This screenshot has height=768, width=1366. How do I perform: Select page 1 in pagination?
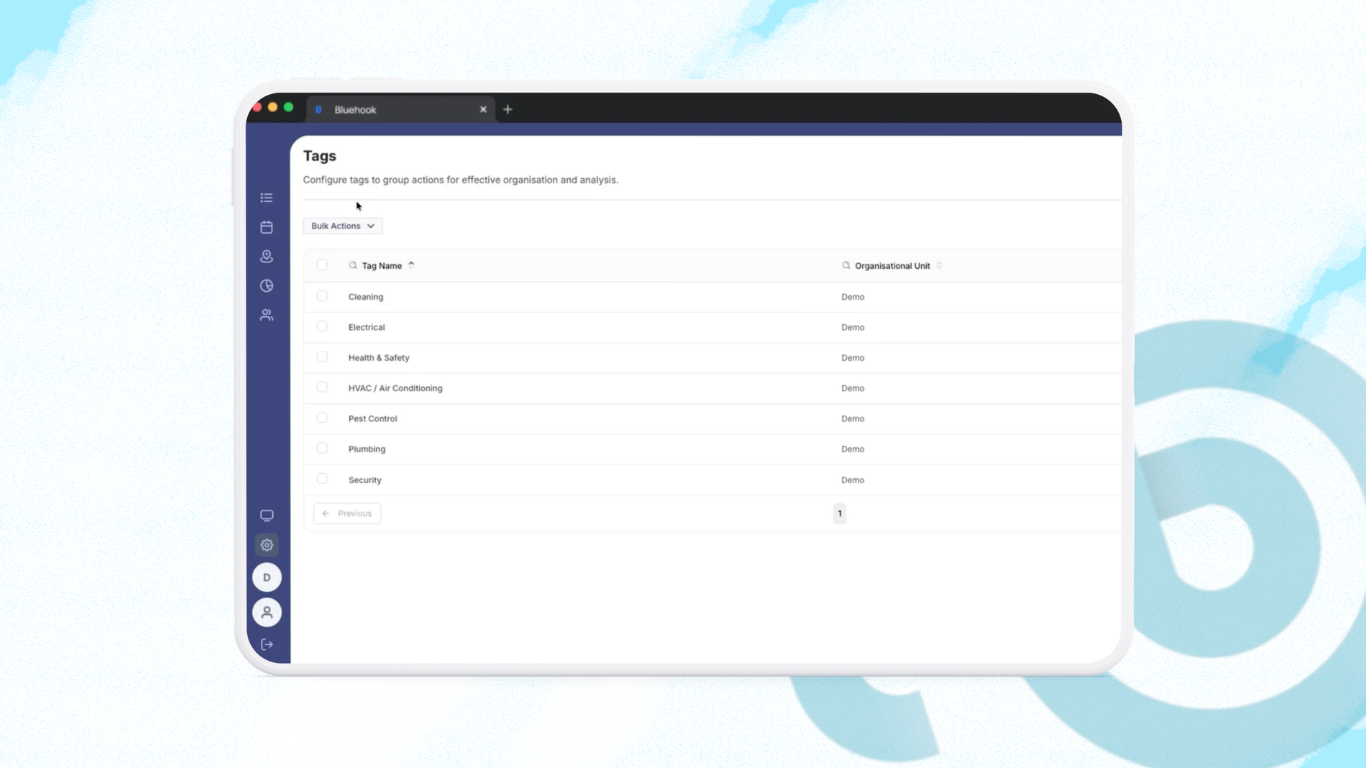click(x=840, y=514)
